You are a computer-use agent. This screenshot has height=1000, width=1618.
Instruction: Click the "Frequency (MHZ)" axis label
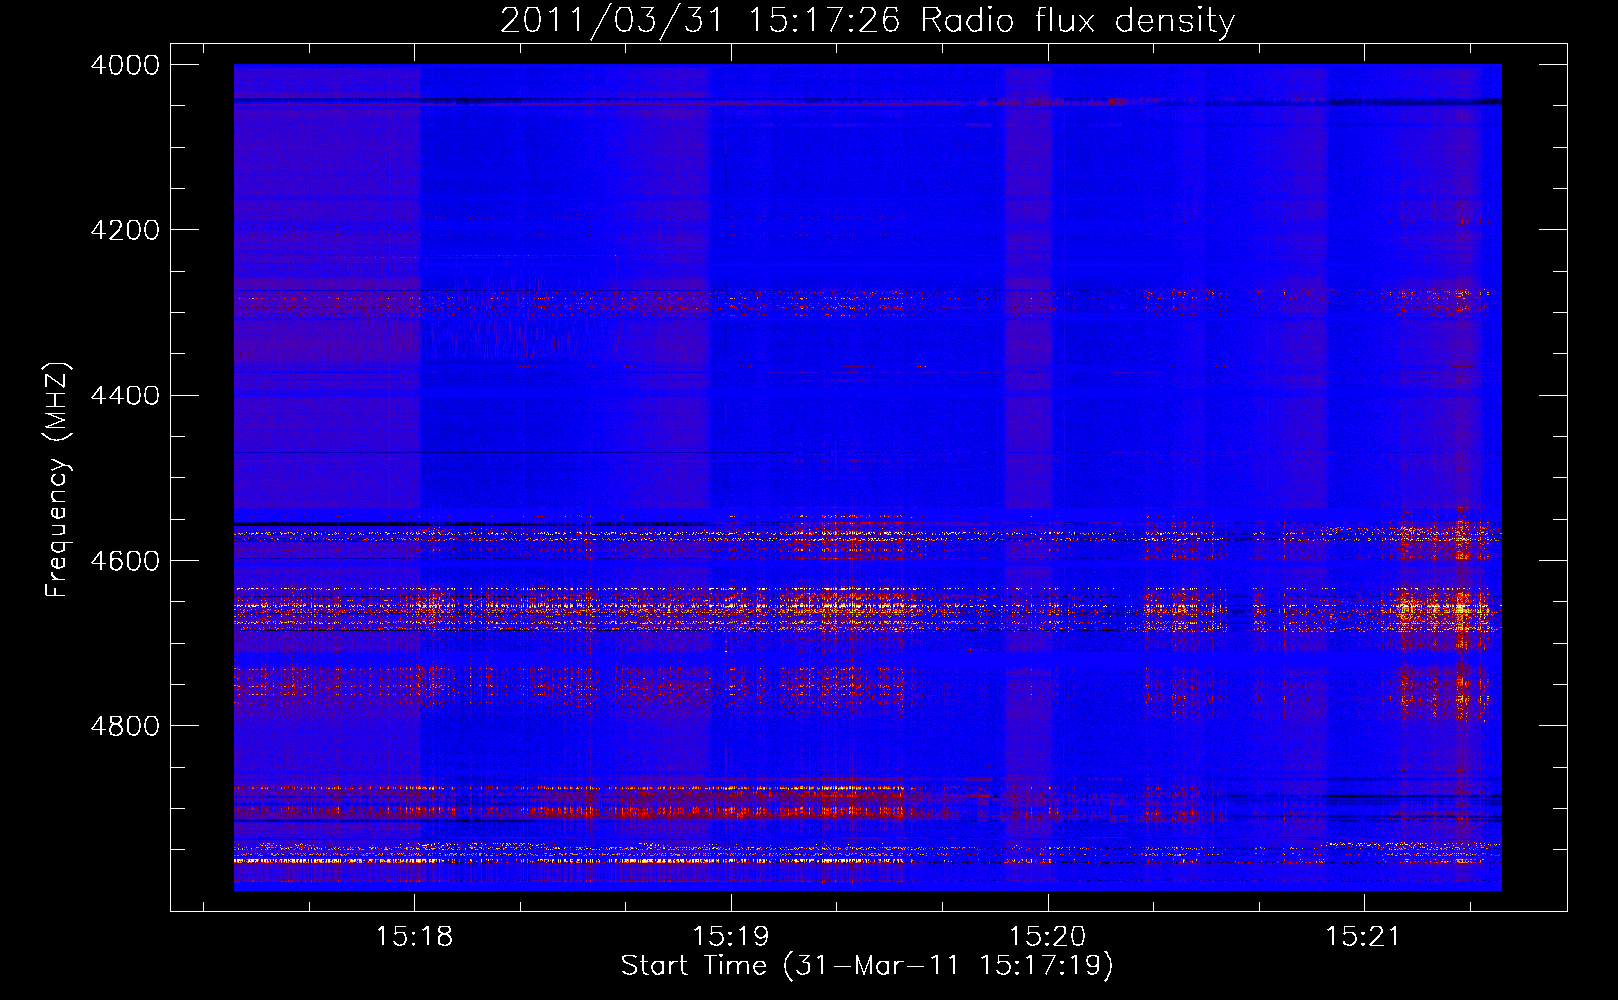[57, 480]
